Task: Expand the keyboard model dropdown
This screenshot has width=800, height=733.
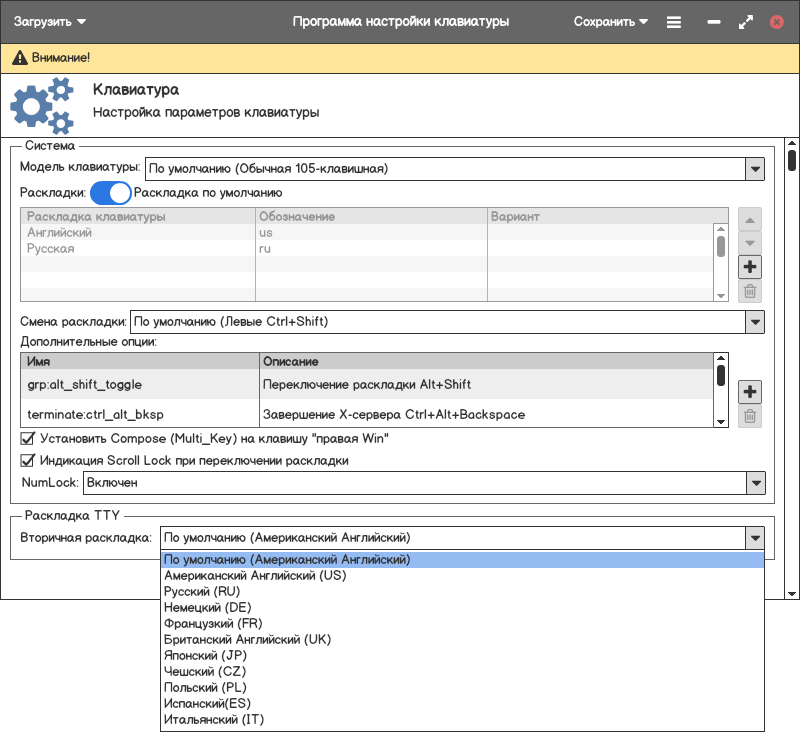Action: pyautogui.click(x=754, y=169)
